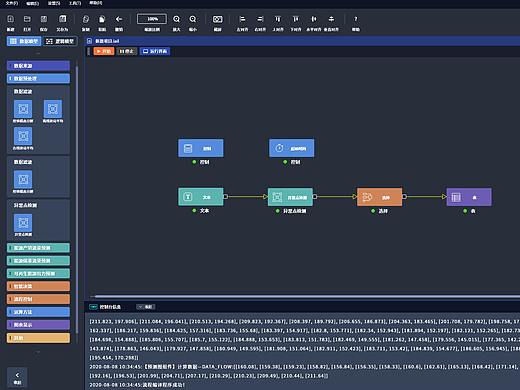Select the 控制台信息 console tab
The image size is (520, 390).
click(105, 307)
